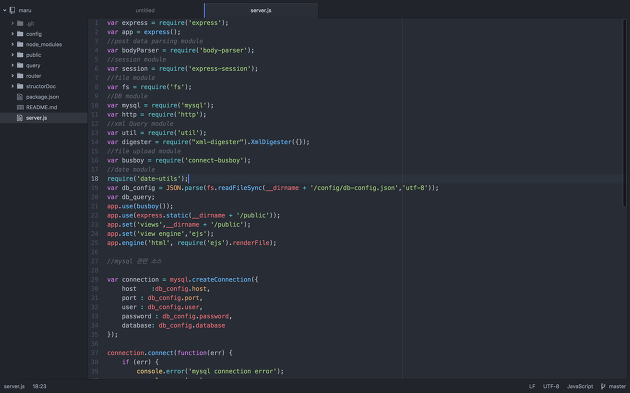Click renderFile on line 25
The image size is (630, 393).
pos(251,243)
